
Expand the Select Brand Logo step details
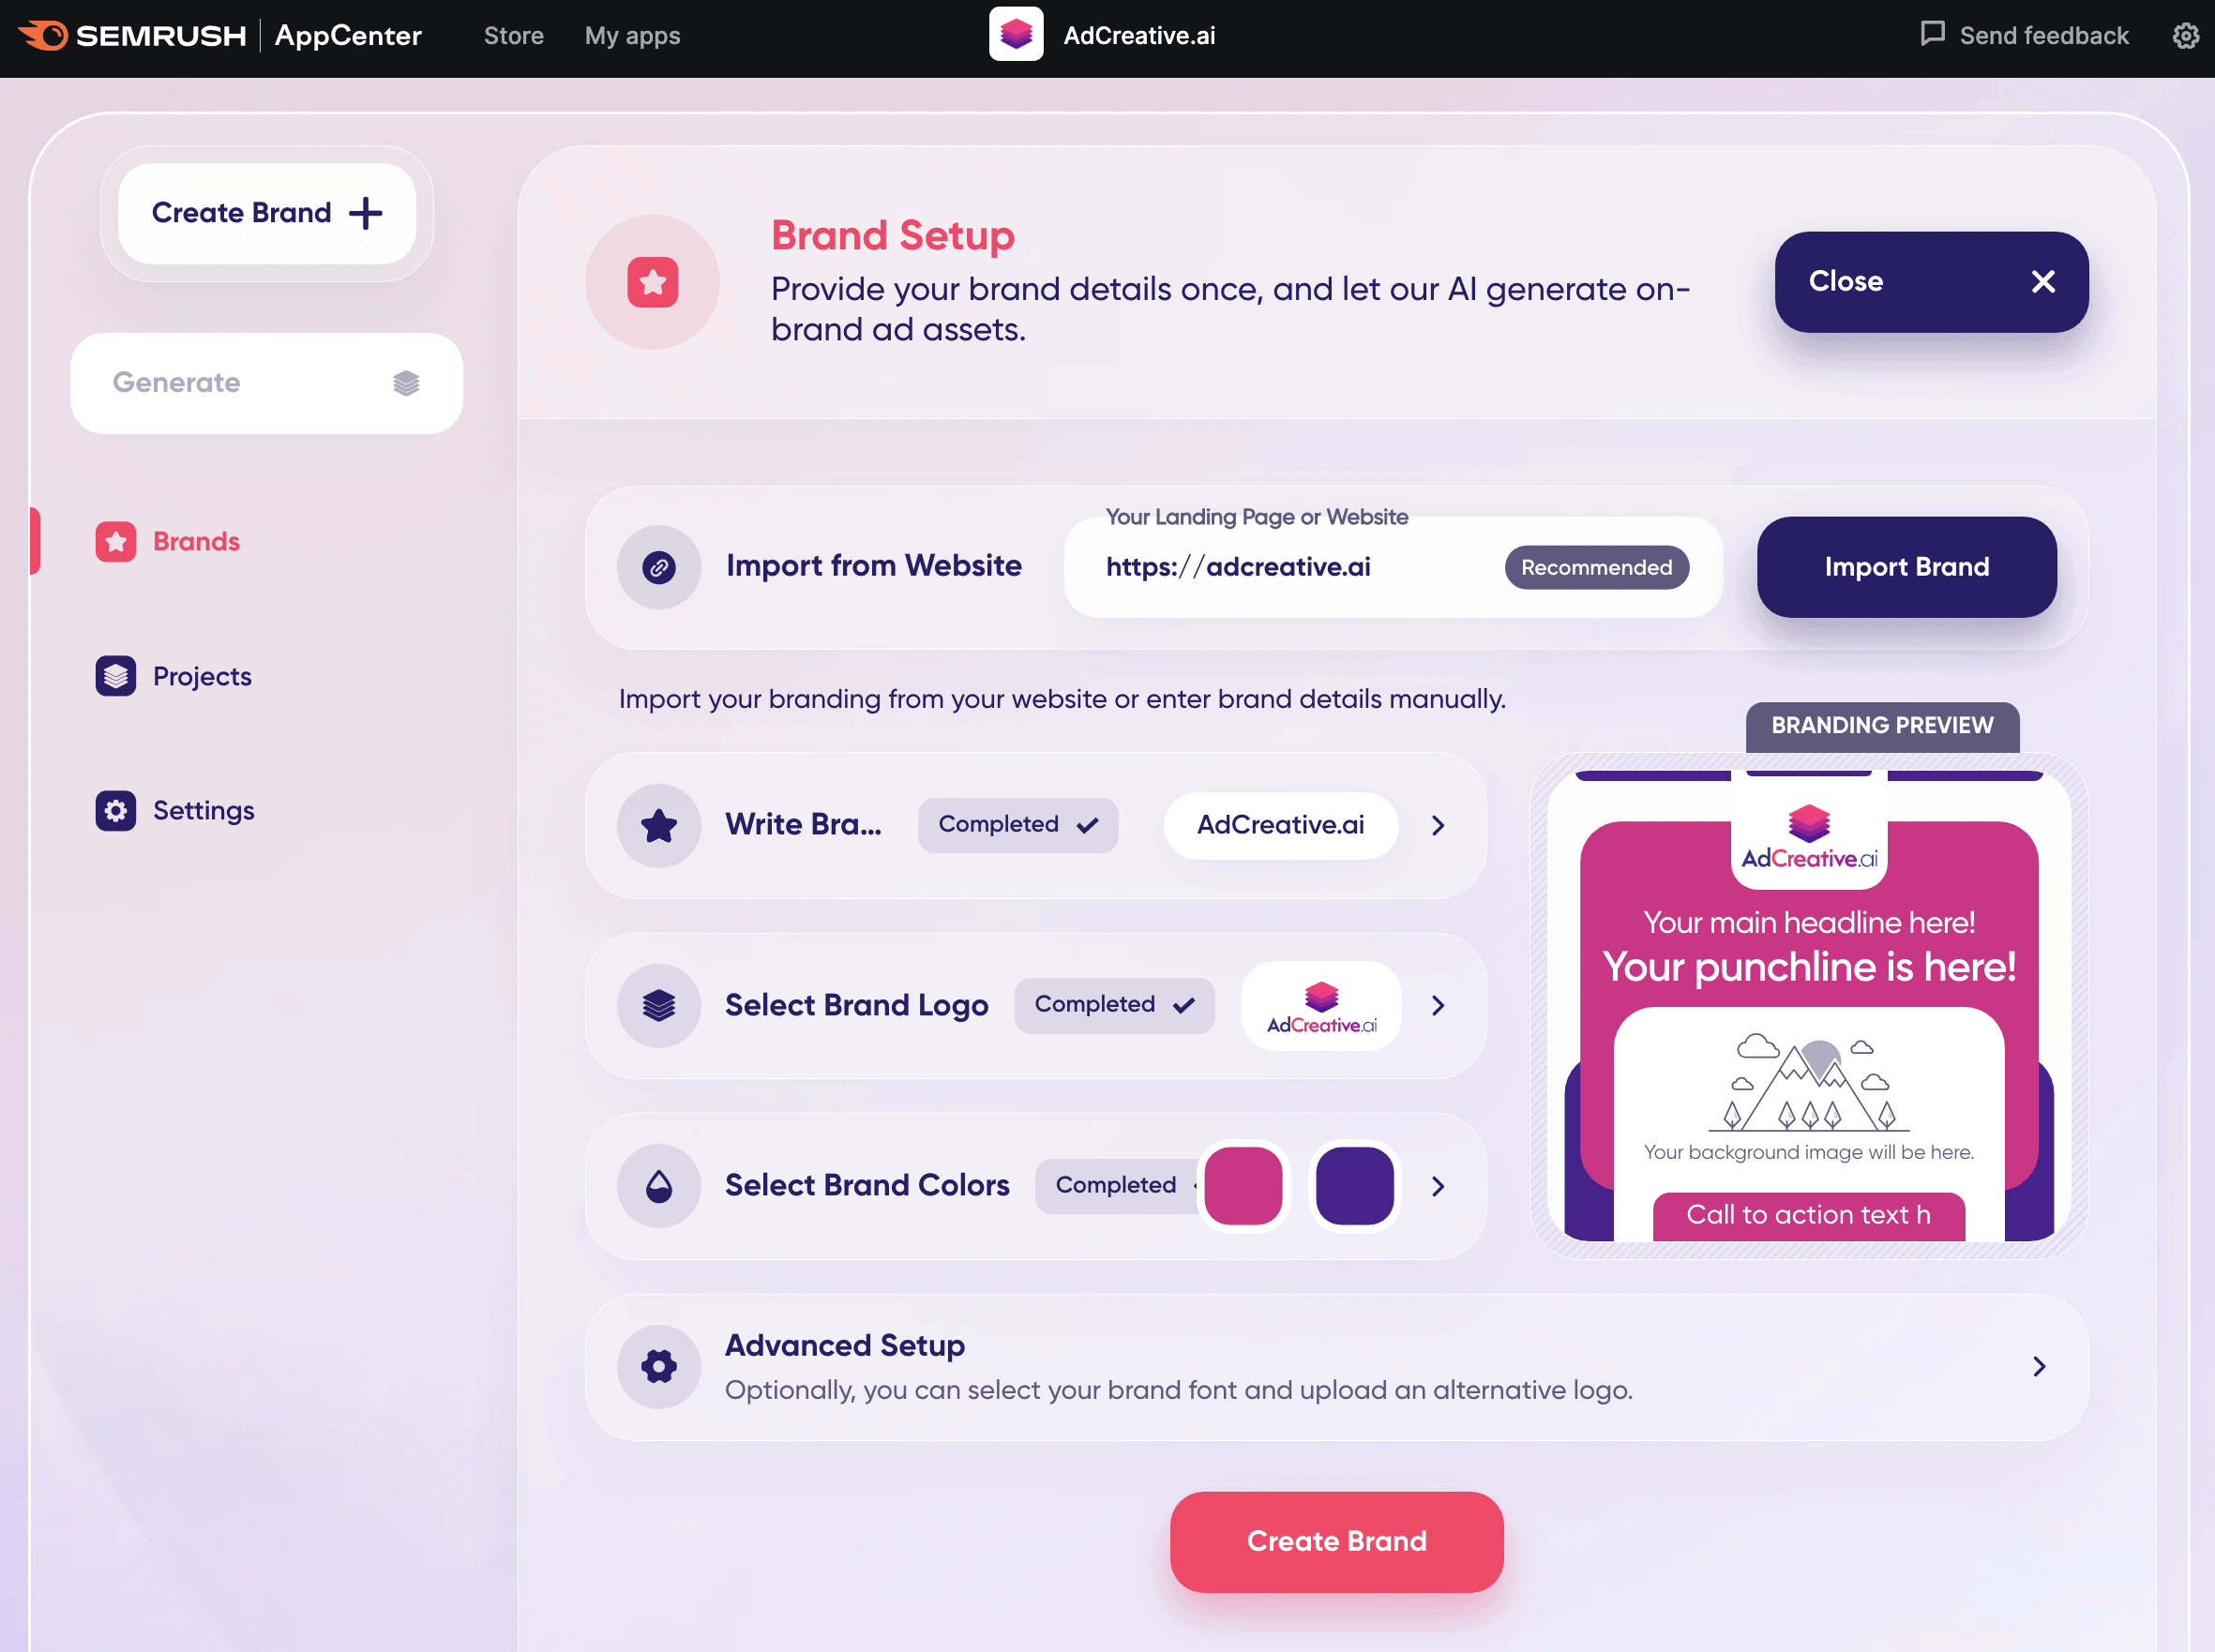tap(1439, 1005)
